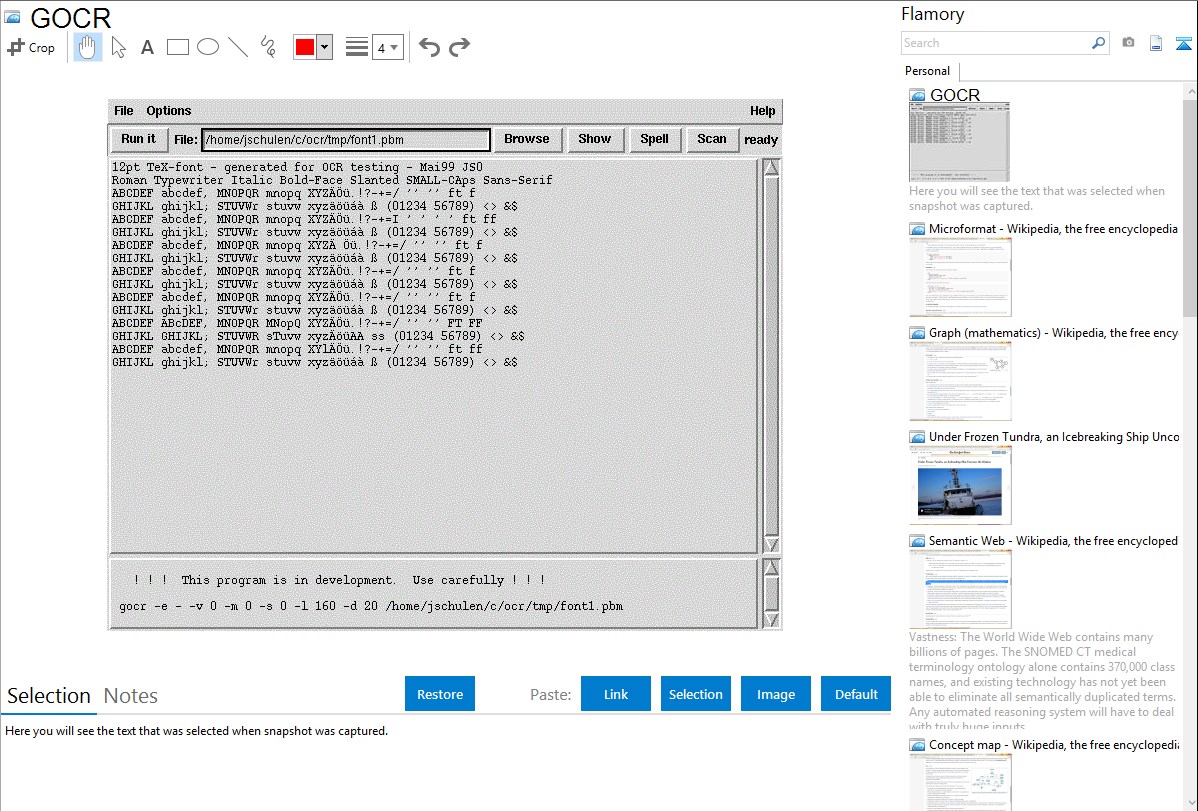Activate the hand pan tool
The height and width of the screenshot is (811, 1198).
click(88, 47)
